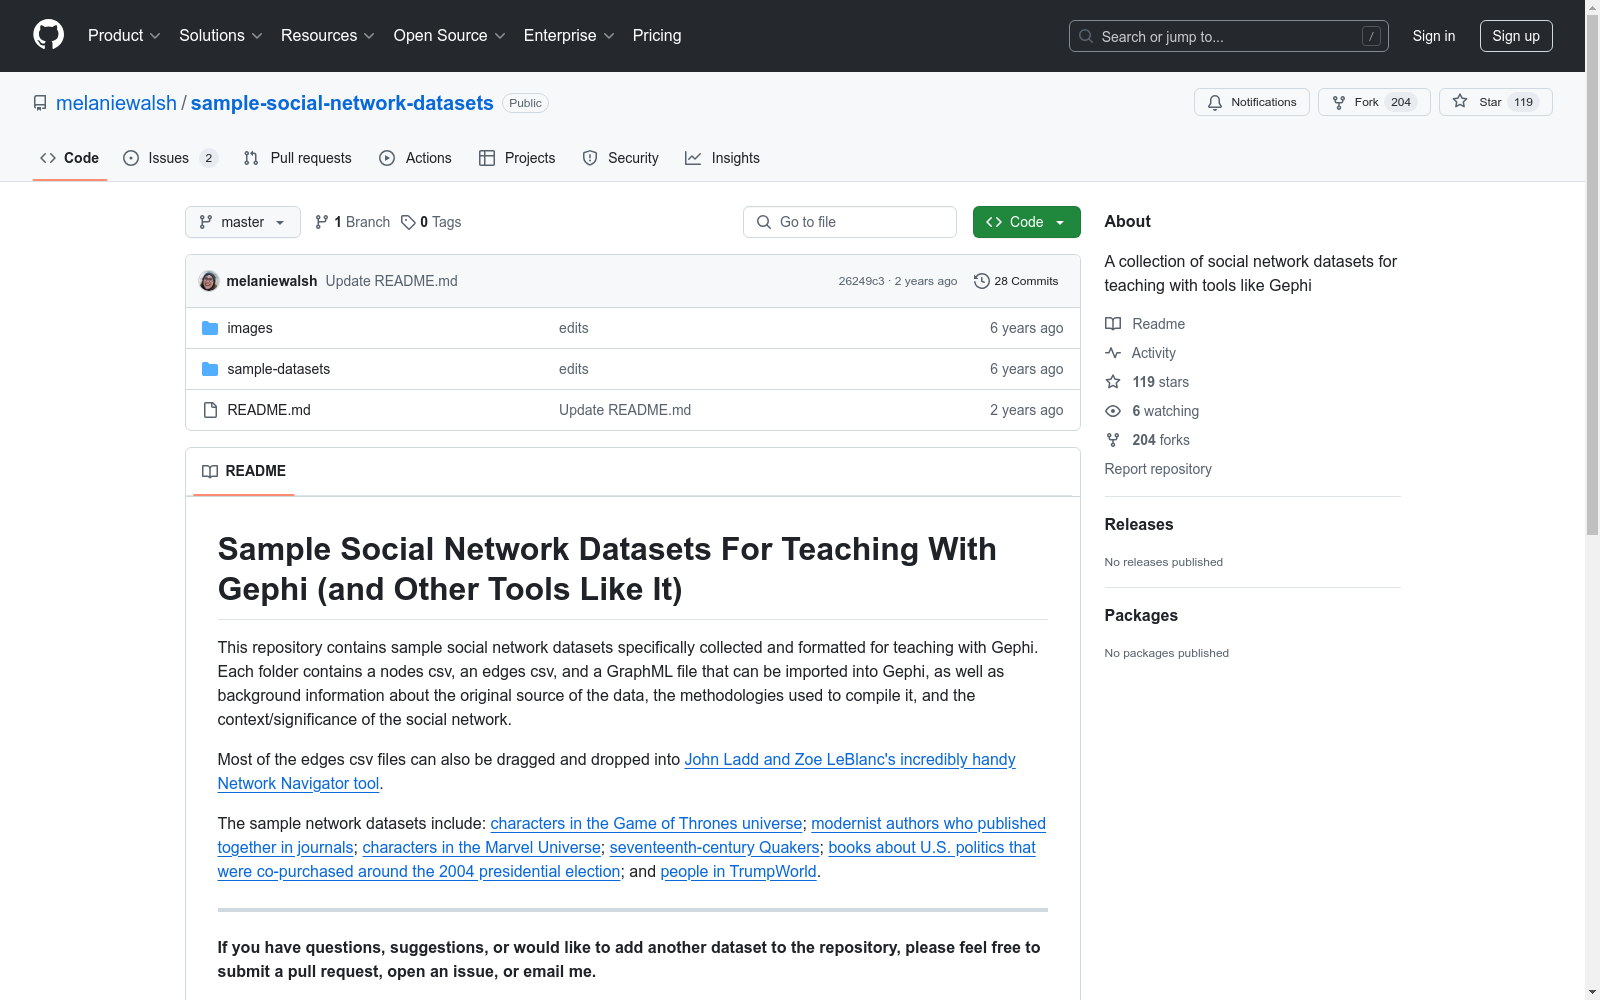Click the GitHub logo icon

pos(48,35)
